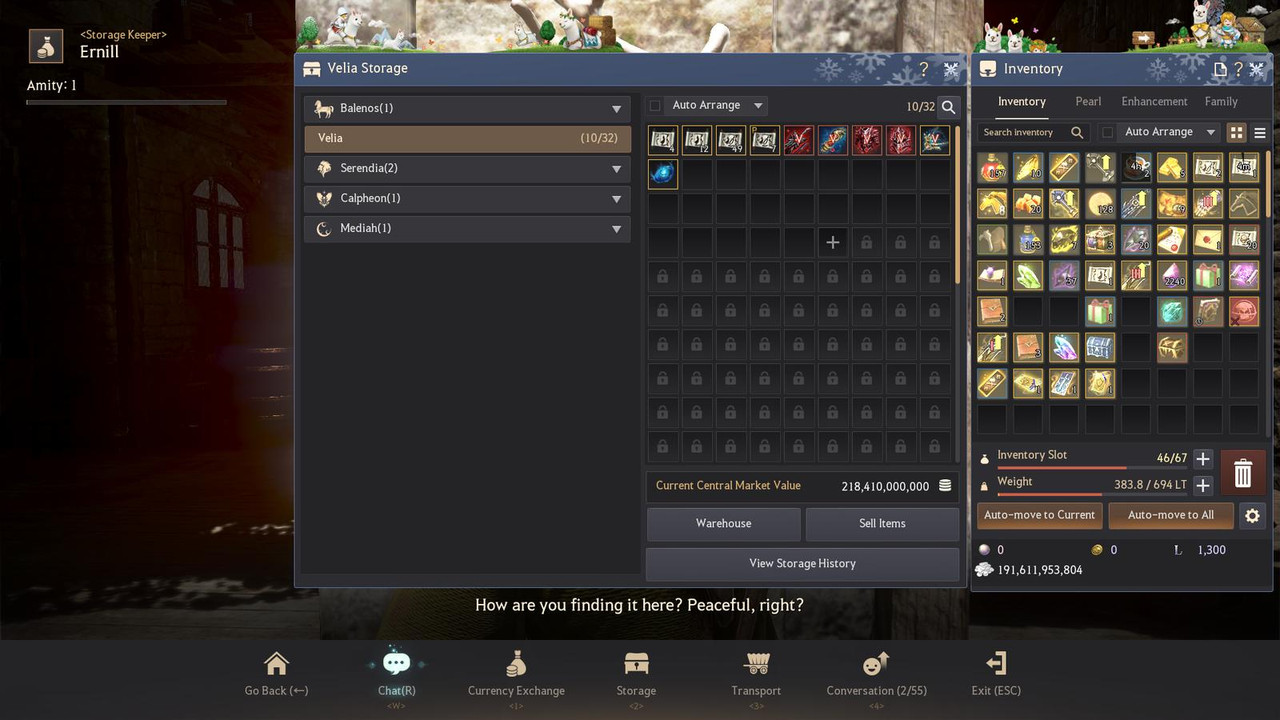Click Go Back in NPC menu
The image size is (1280, 720).
(x=276, y=673)
